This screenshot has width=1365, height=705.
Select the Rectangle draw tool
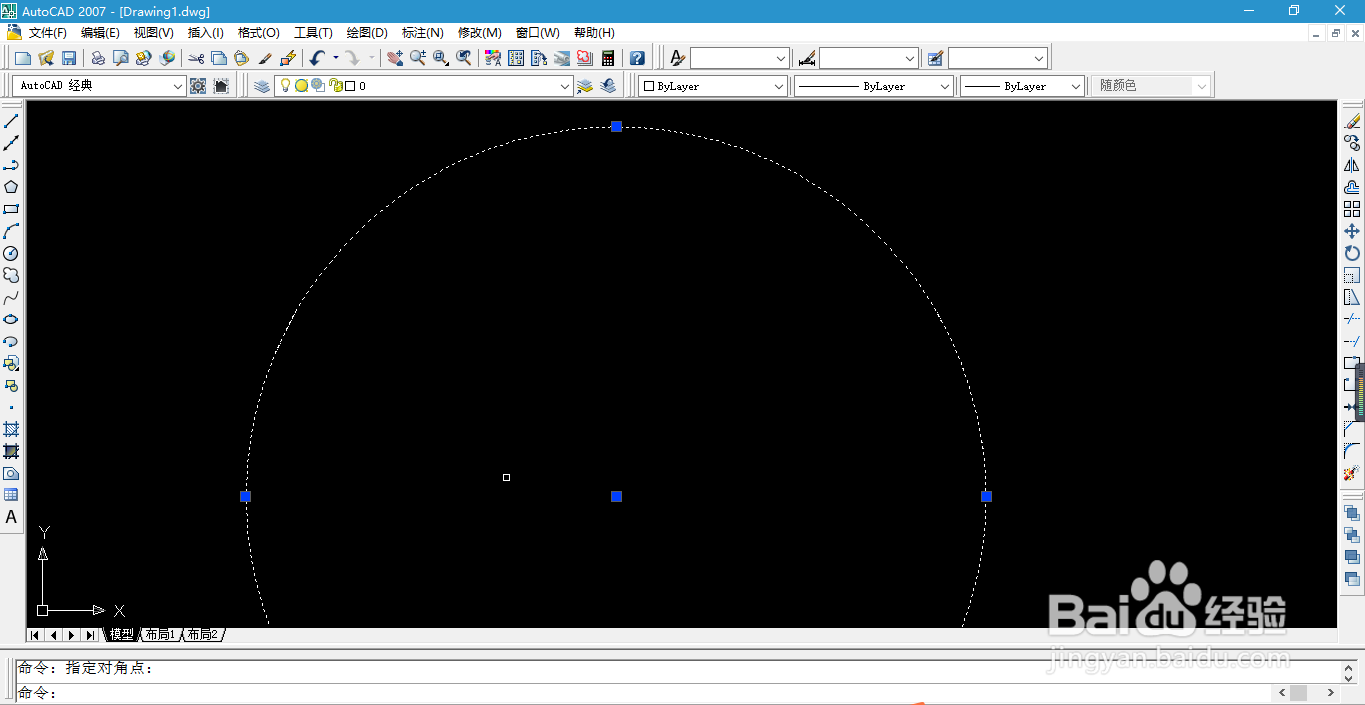click(x=11, y=209)
